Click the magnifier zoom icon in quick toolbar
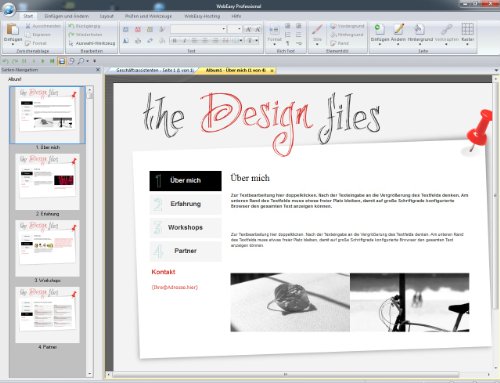 pyautogui.click(x=80, y=61)
